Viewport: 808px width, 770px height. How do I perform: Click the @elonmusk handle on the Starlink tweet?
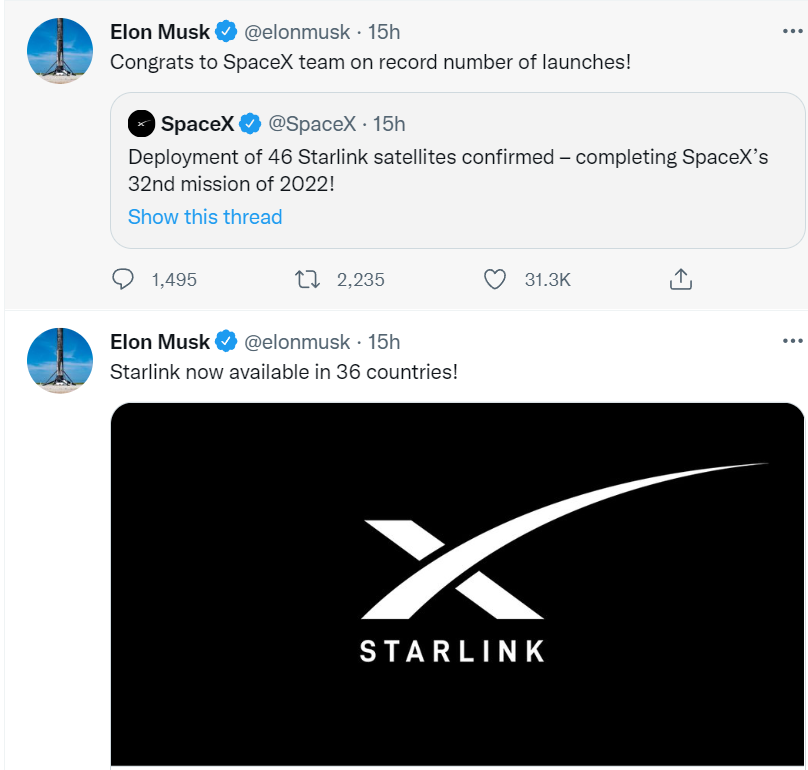(x=298, y=342)
